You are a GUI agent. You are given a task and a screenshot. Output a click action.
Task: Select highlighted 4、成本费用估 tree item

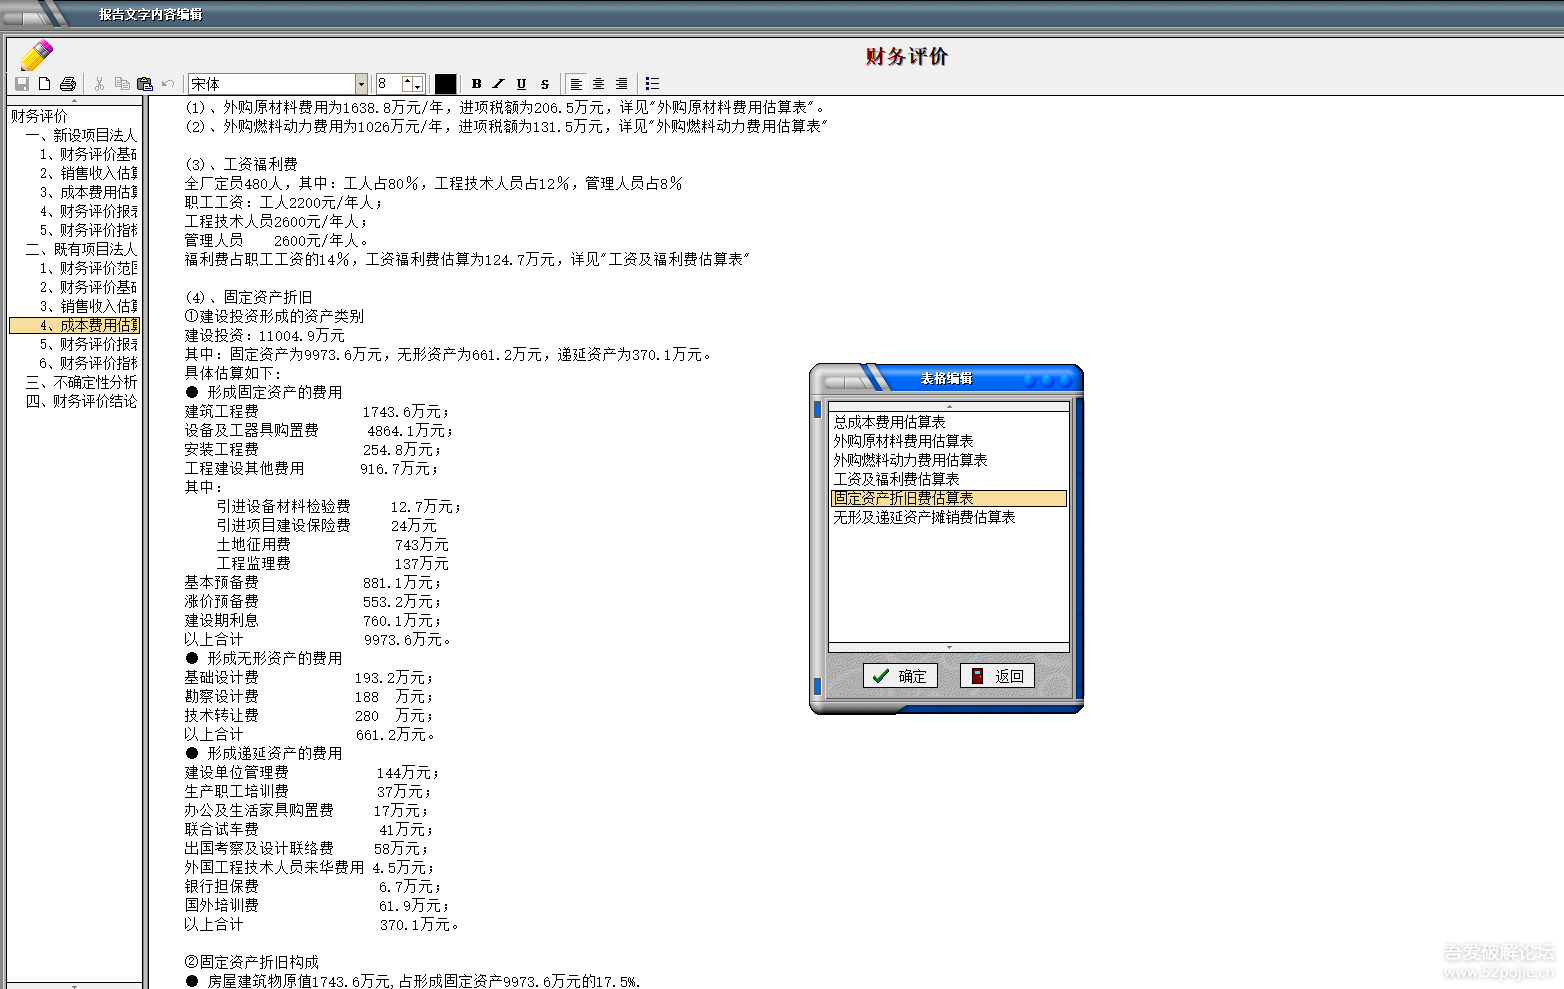[75, 325]
